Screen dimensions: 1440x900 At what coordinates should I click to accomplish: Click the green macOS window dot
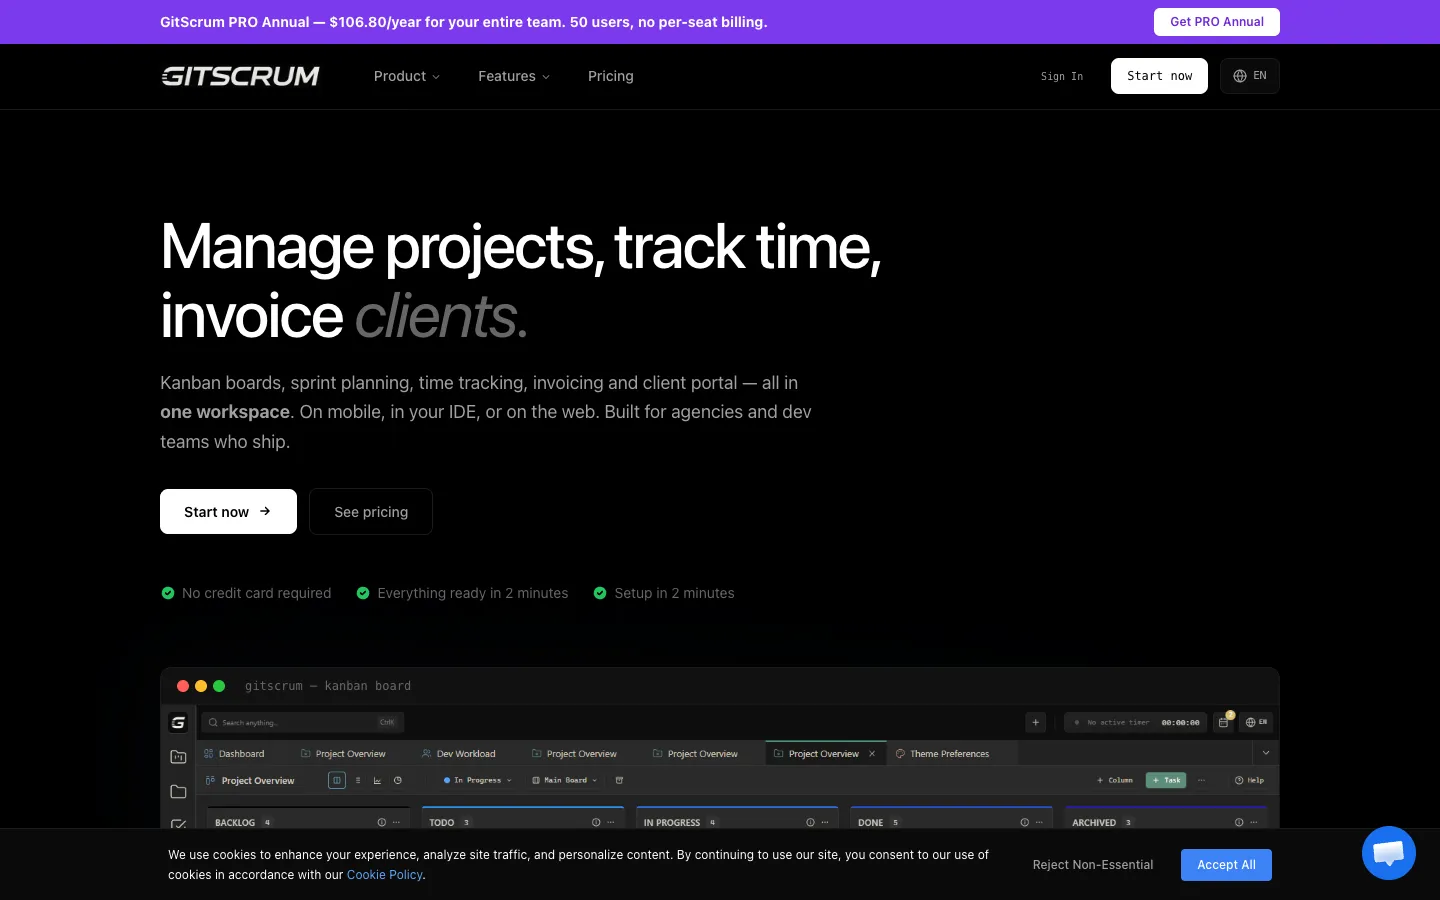(x=219, y=686)
